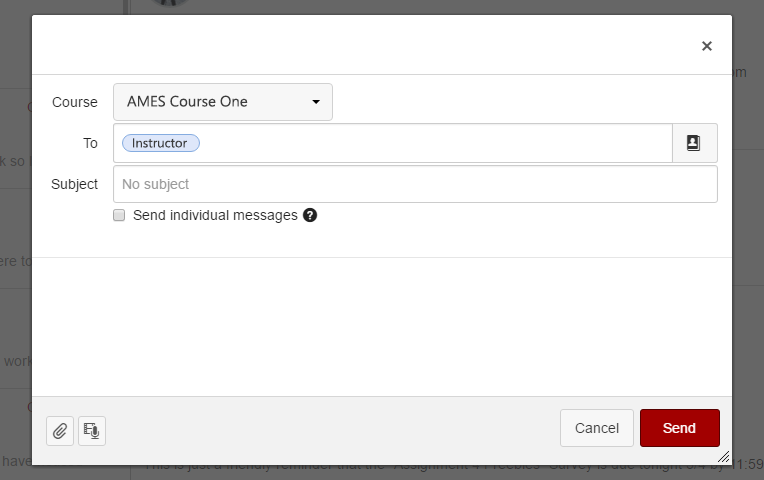Image resolution: width=764 pixels, height=480 pixels.
Task: Open the AMES Course One selector
Action: pyautogui.click(x=223, y=102)
